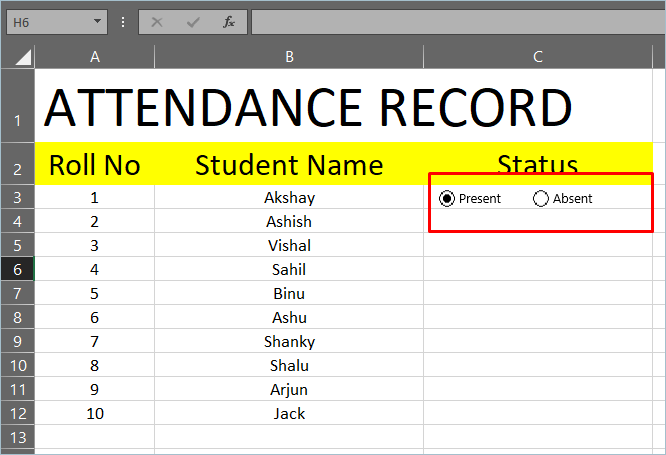Screen dimensions: 666x455
Task: Select column C header
Action: click(x=537, y=57)
